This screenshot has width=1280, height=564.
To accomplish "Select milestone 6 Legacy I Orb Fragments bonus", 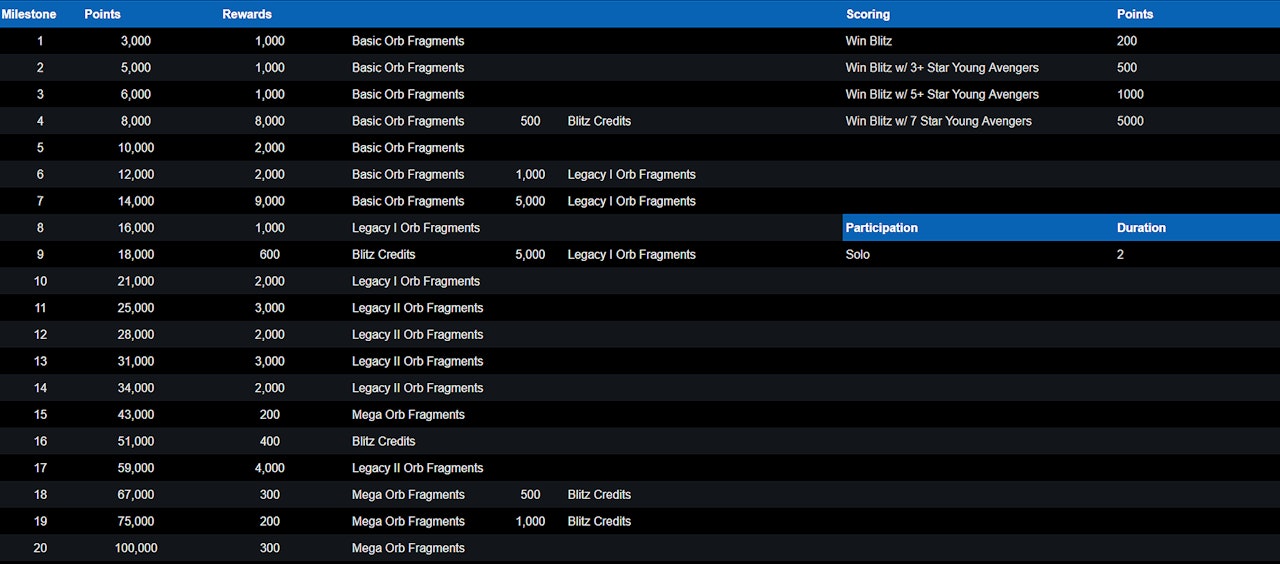I will [x=631, y=175].
